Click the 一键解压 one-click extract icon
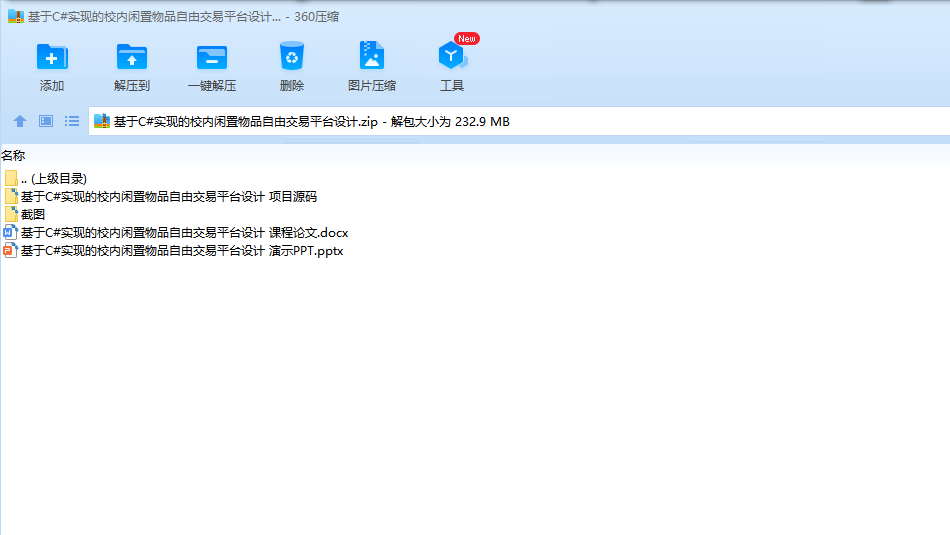This screenshot has width=950, height=535. coord(211,58)
